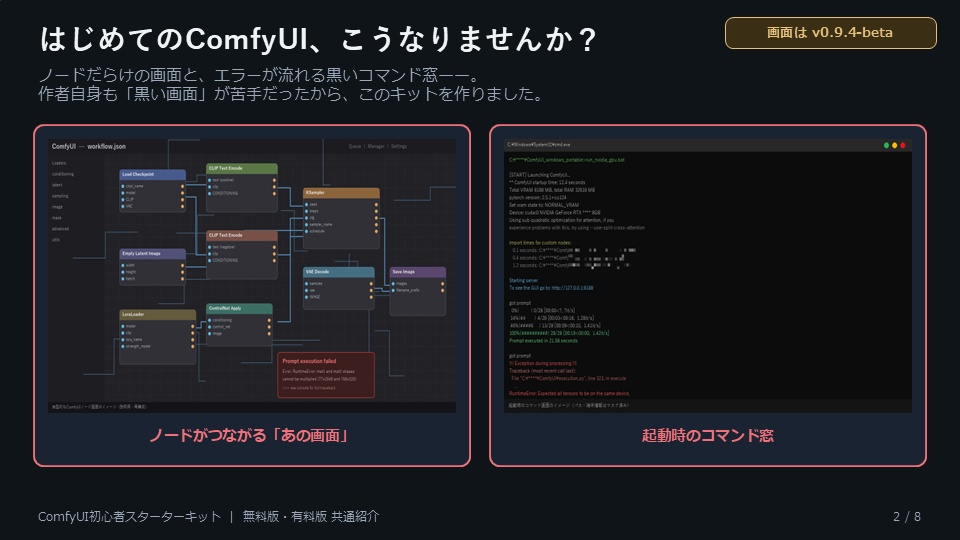Image resolution: width=960 pixels, height=540 pixels.
Task: Click the Prompt executed in seconds line
Action: point(543,340)
